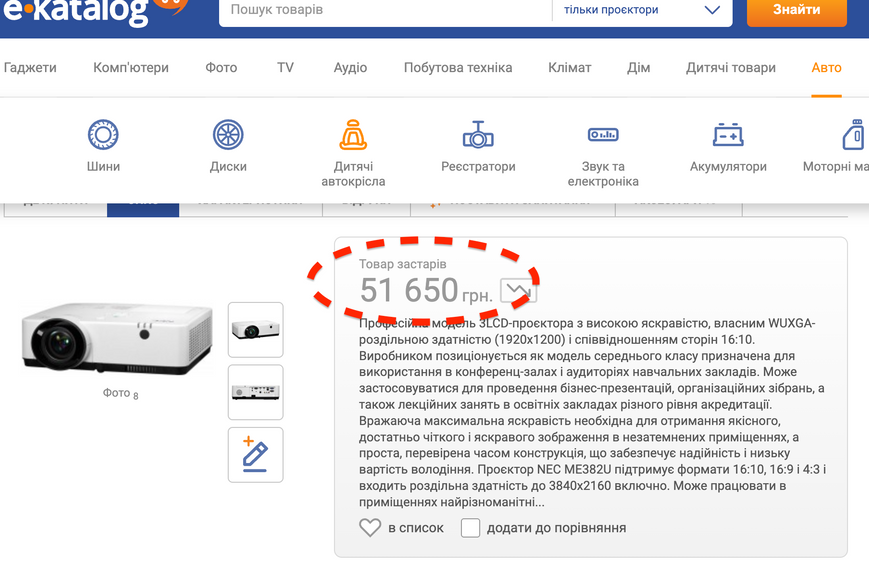Click the 'в список' link
Screen dimensions: 869x576
click(x=416, y=528)
